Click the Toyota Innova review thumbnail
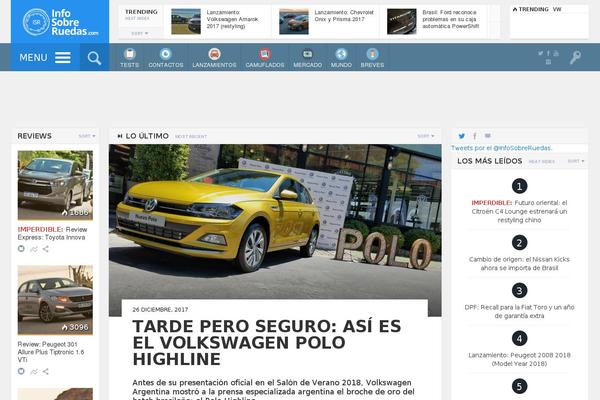 55,185
